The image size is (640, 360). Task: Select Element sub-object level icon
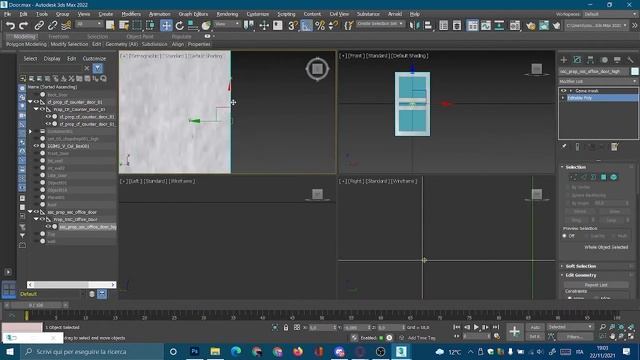click(x=613, y=177)
